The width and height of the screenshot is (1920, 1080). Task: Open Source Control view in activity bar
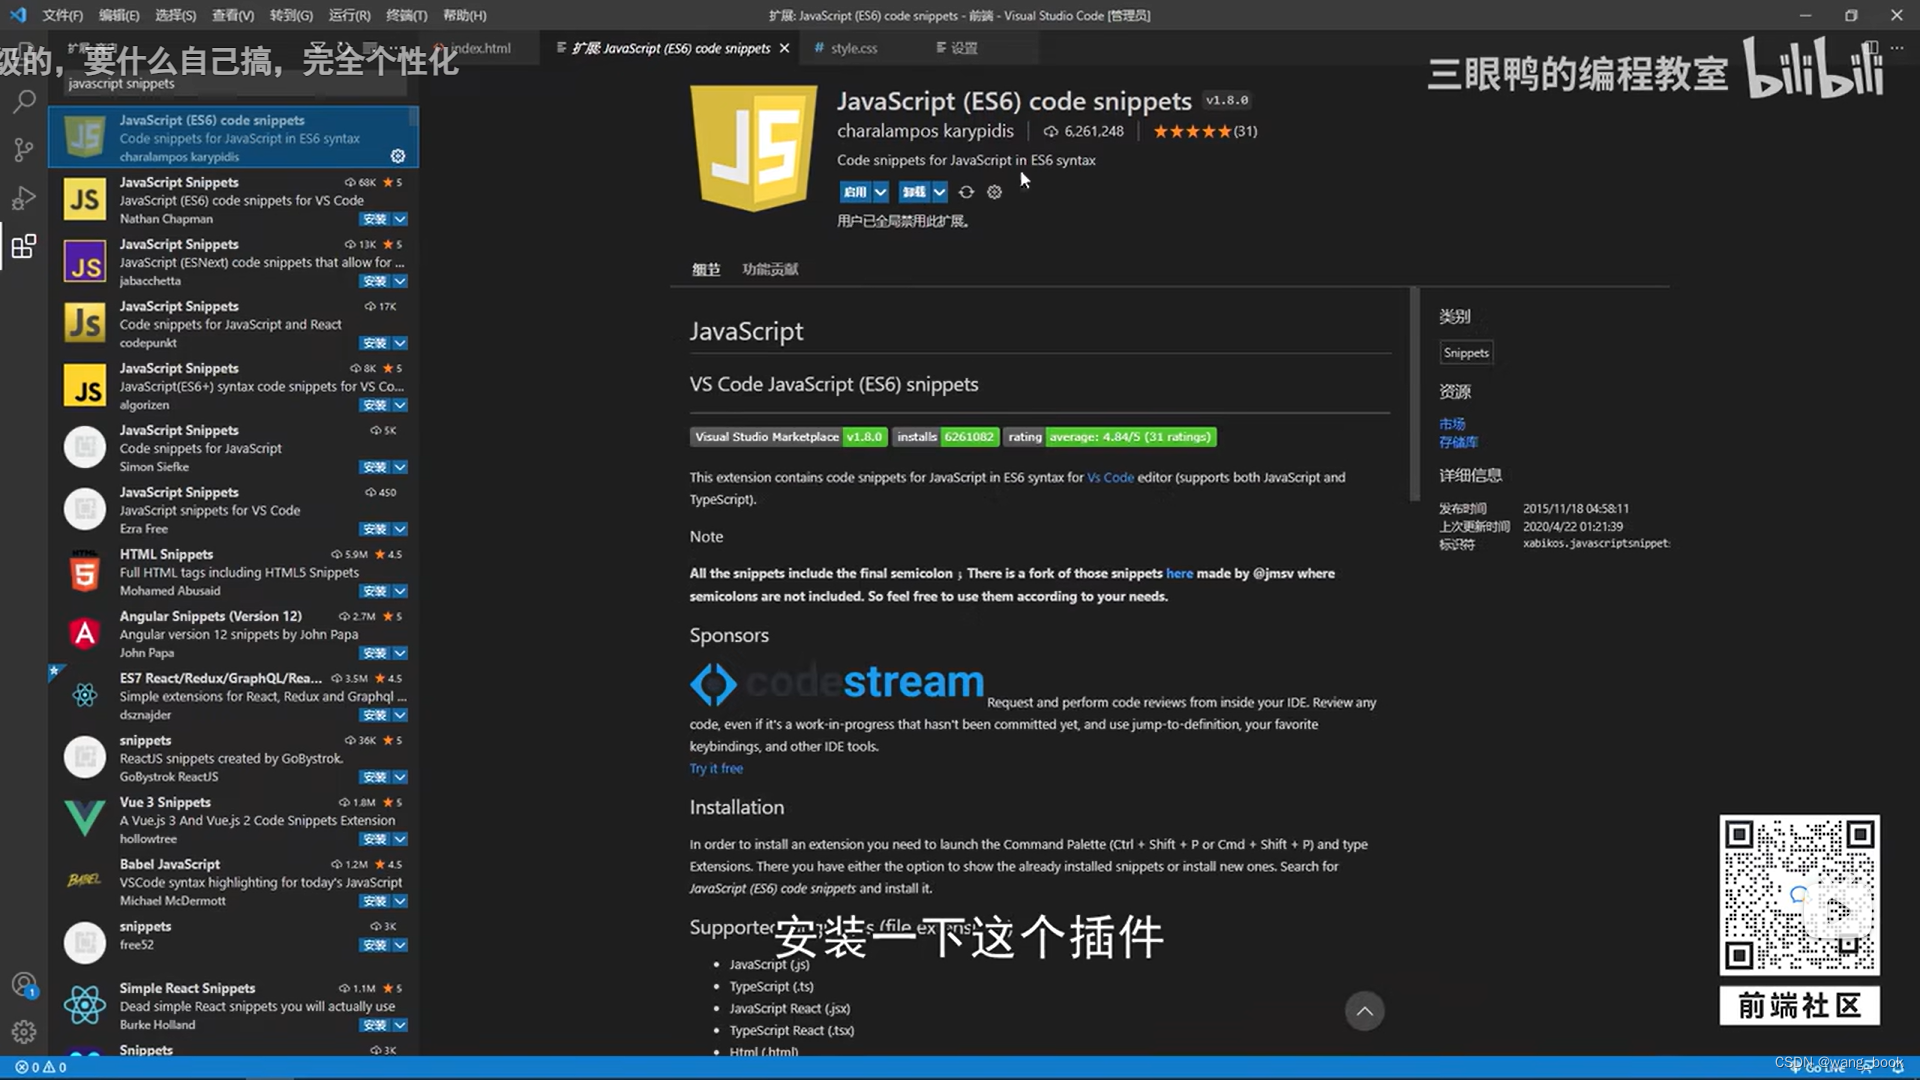pos(24,150)
